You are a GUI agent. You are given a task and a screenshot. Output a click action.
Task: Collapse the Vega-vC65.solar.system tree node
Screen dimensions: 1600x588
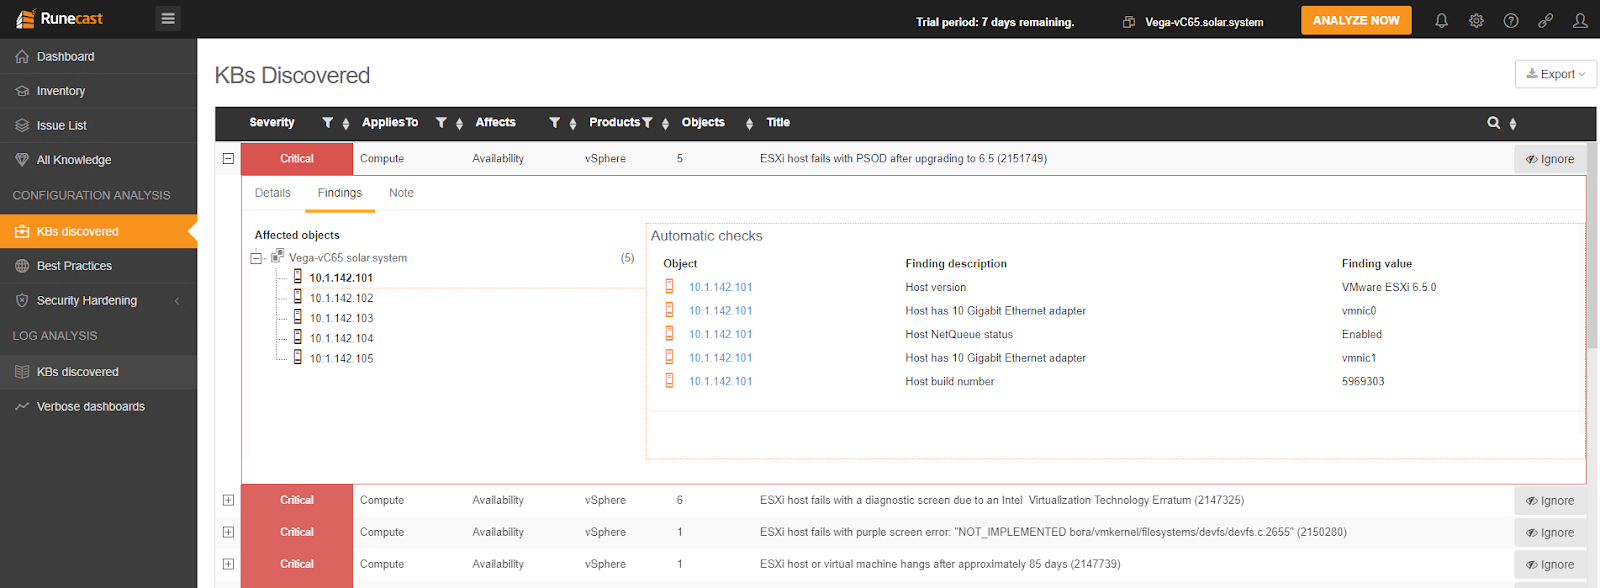(256, 258)
